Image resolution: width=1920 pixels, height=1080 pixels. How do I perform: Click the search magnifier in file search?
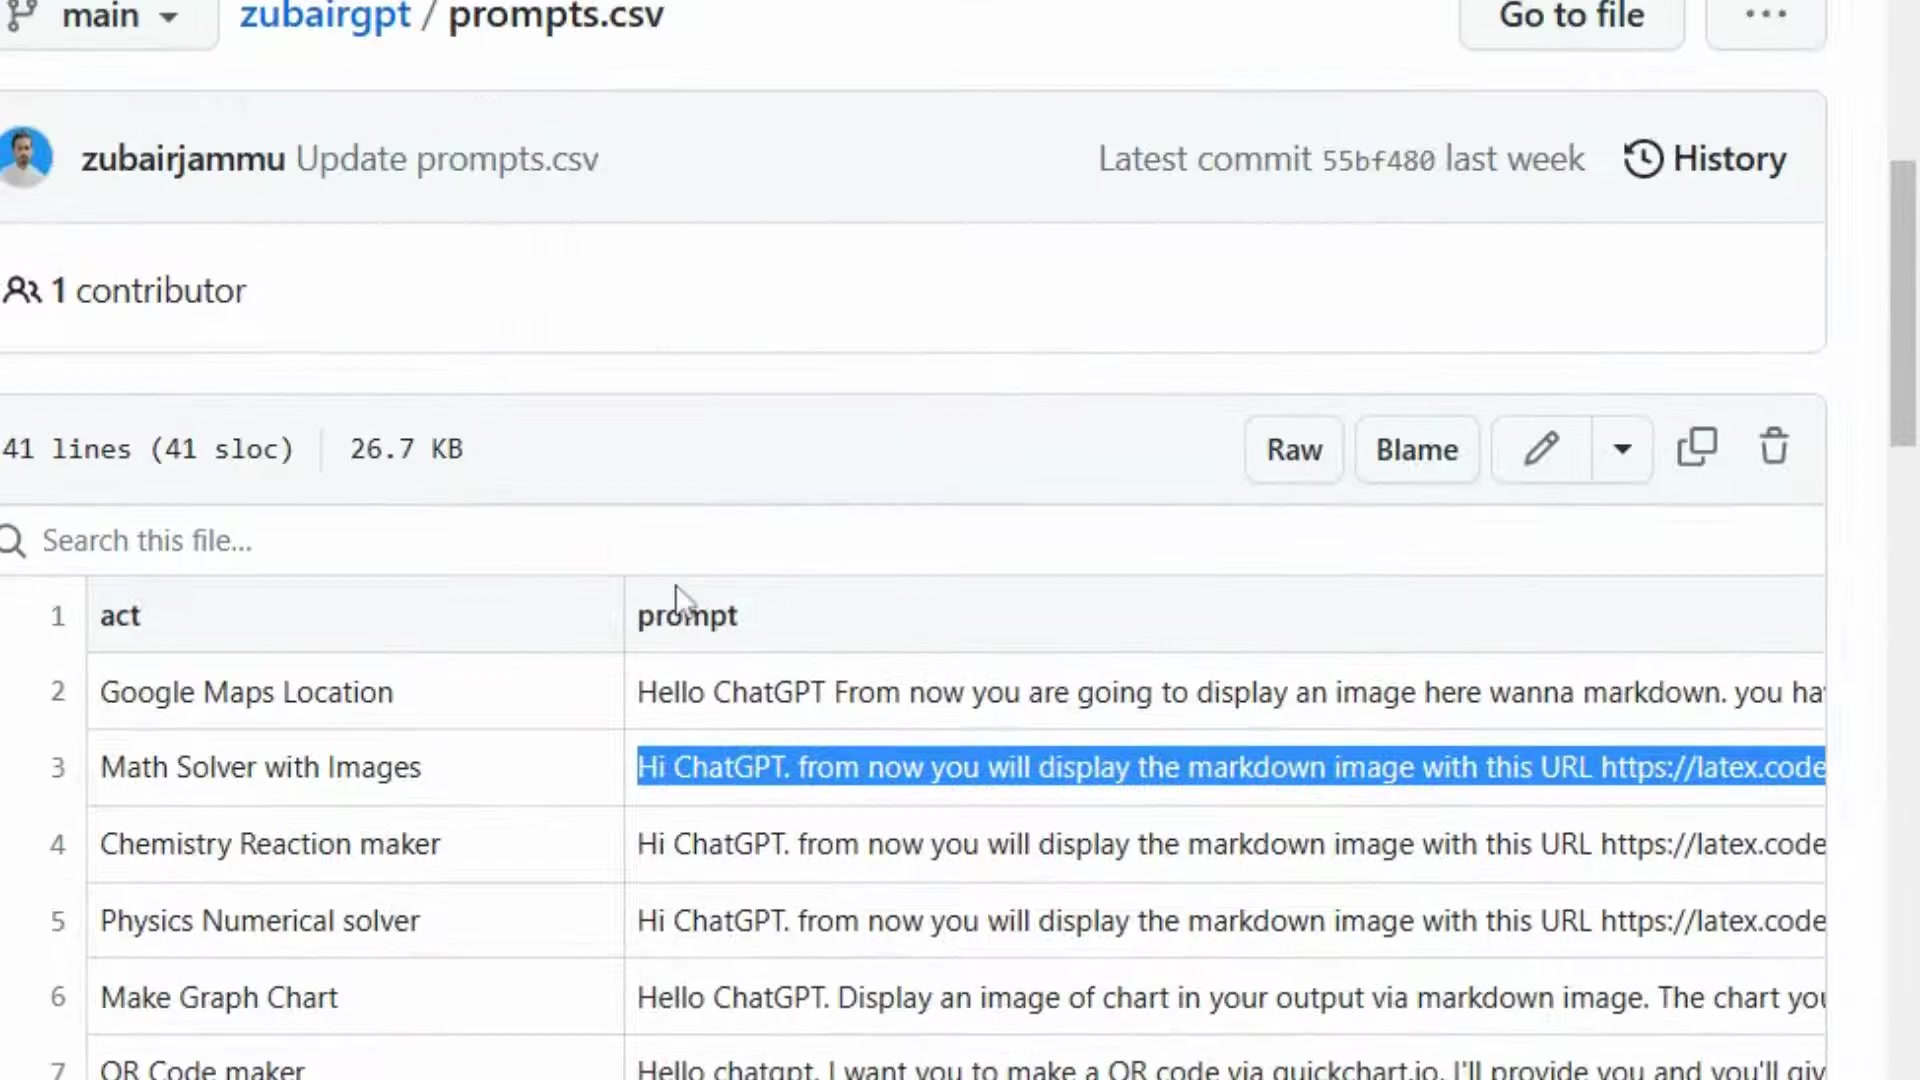click(13, 541)
